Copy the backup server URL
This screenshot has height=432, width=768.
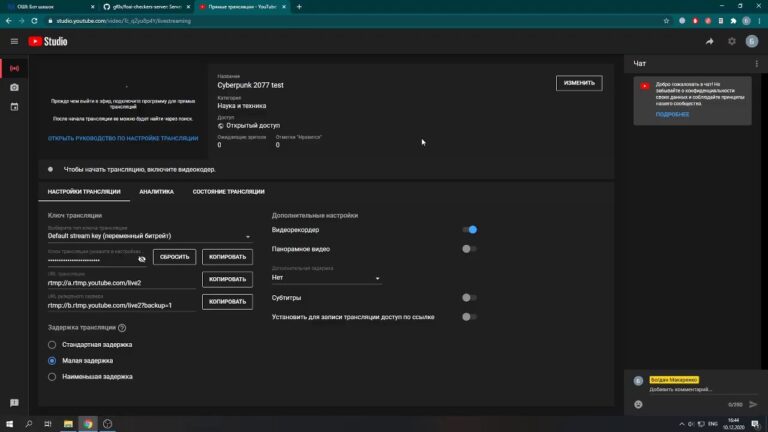(227, 302)
